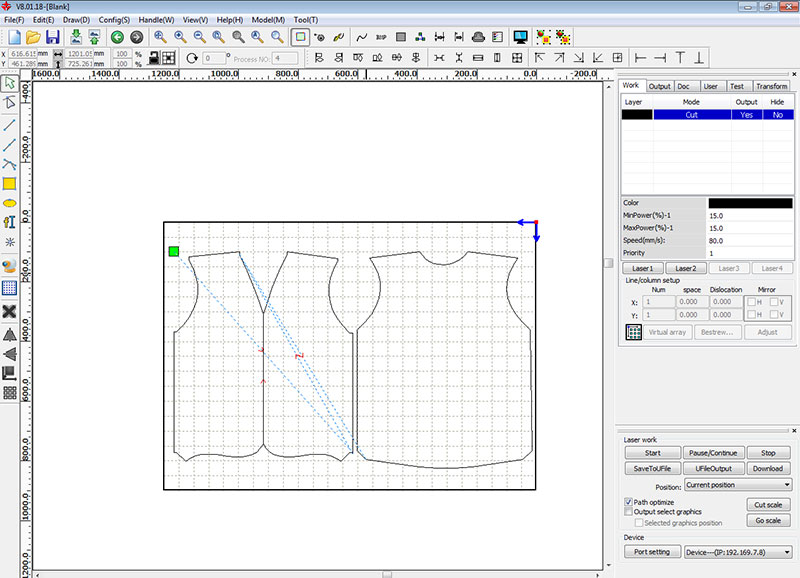Screen dimensions: 800x578
Task: Save the file using the floppy disk icon
Action: point(53,37)
